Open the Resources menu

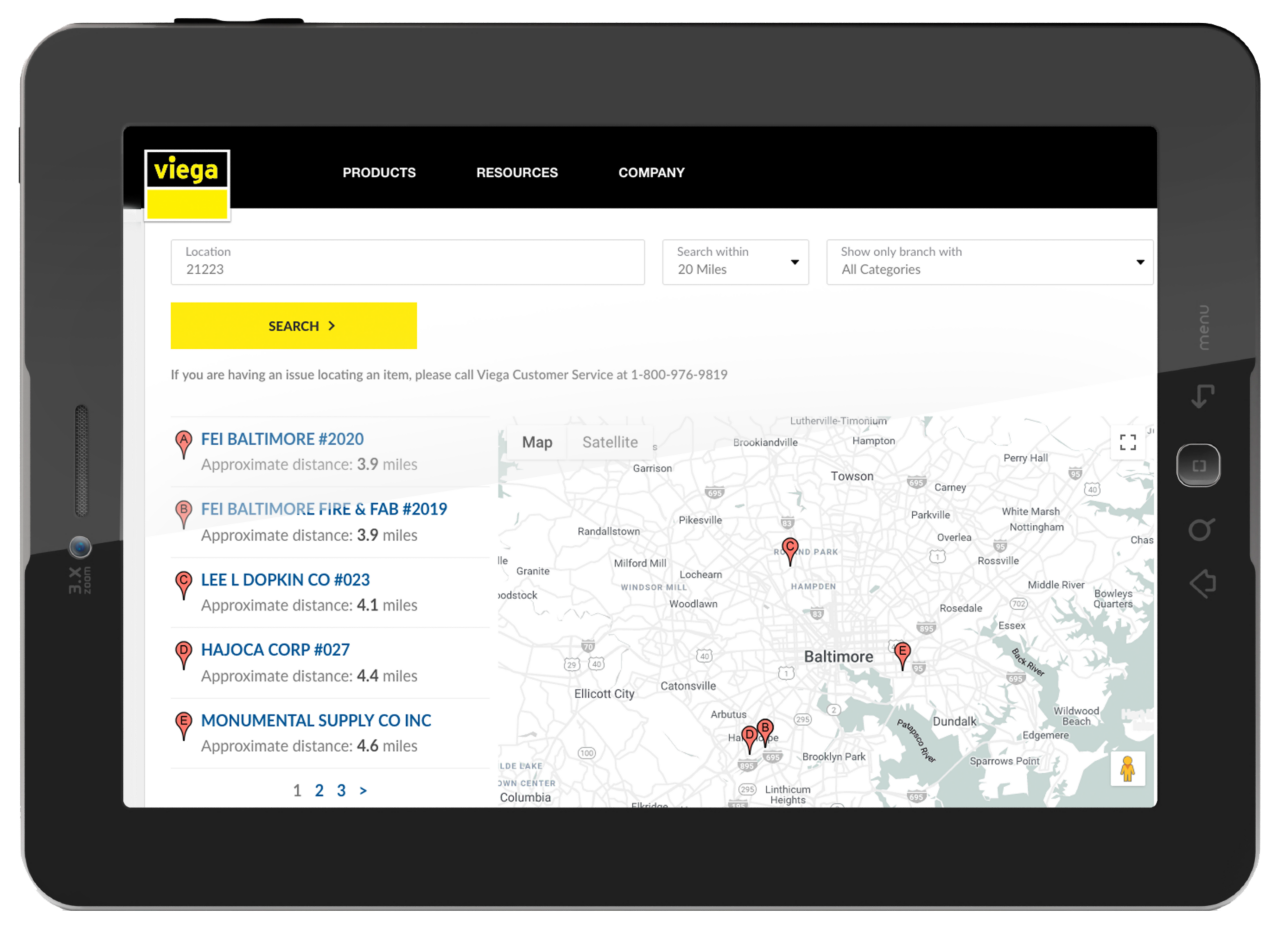(x=517, y=172)
